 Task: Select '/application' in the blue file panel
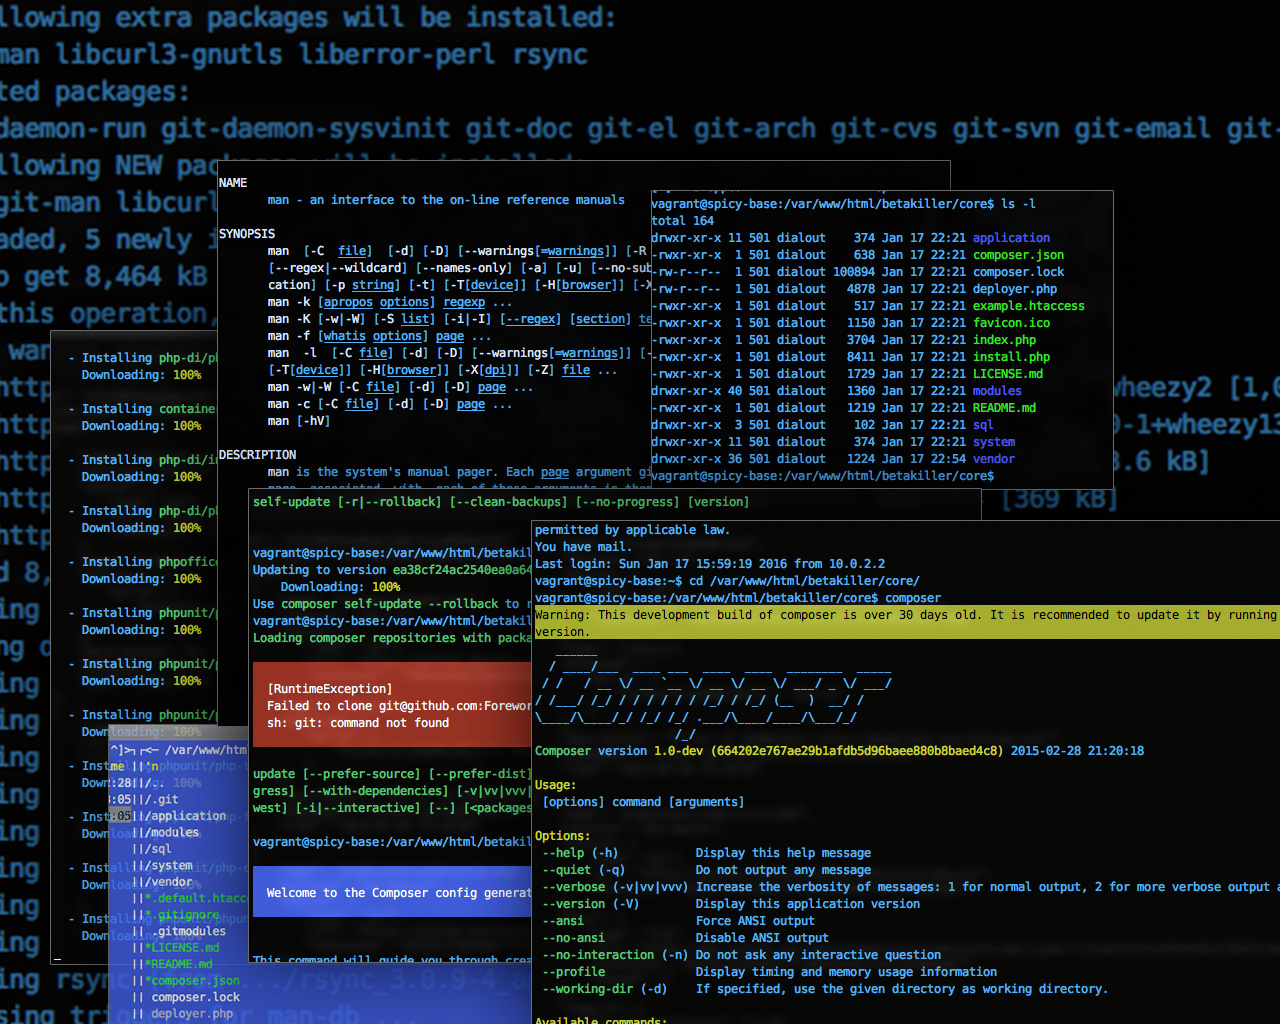(185, 816)
